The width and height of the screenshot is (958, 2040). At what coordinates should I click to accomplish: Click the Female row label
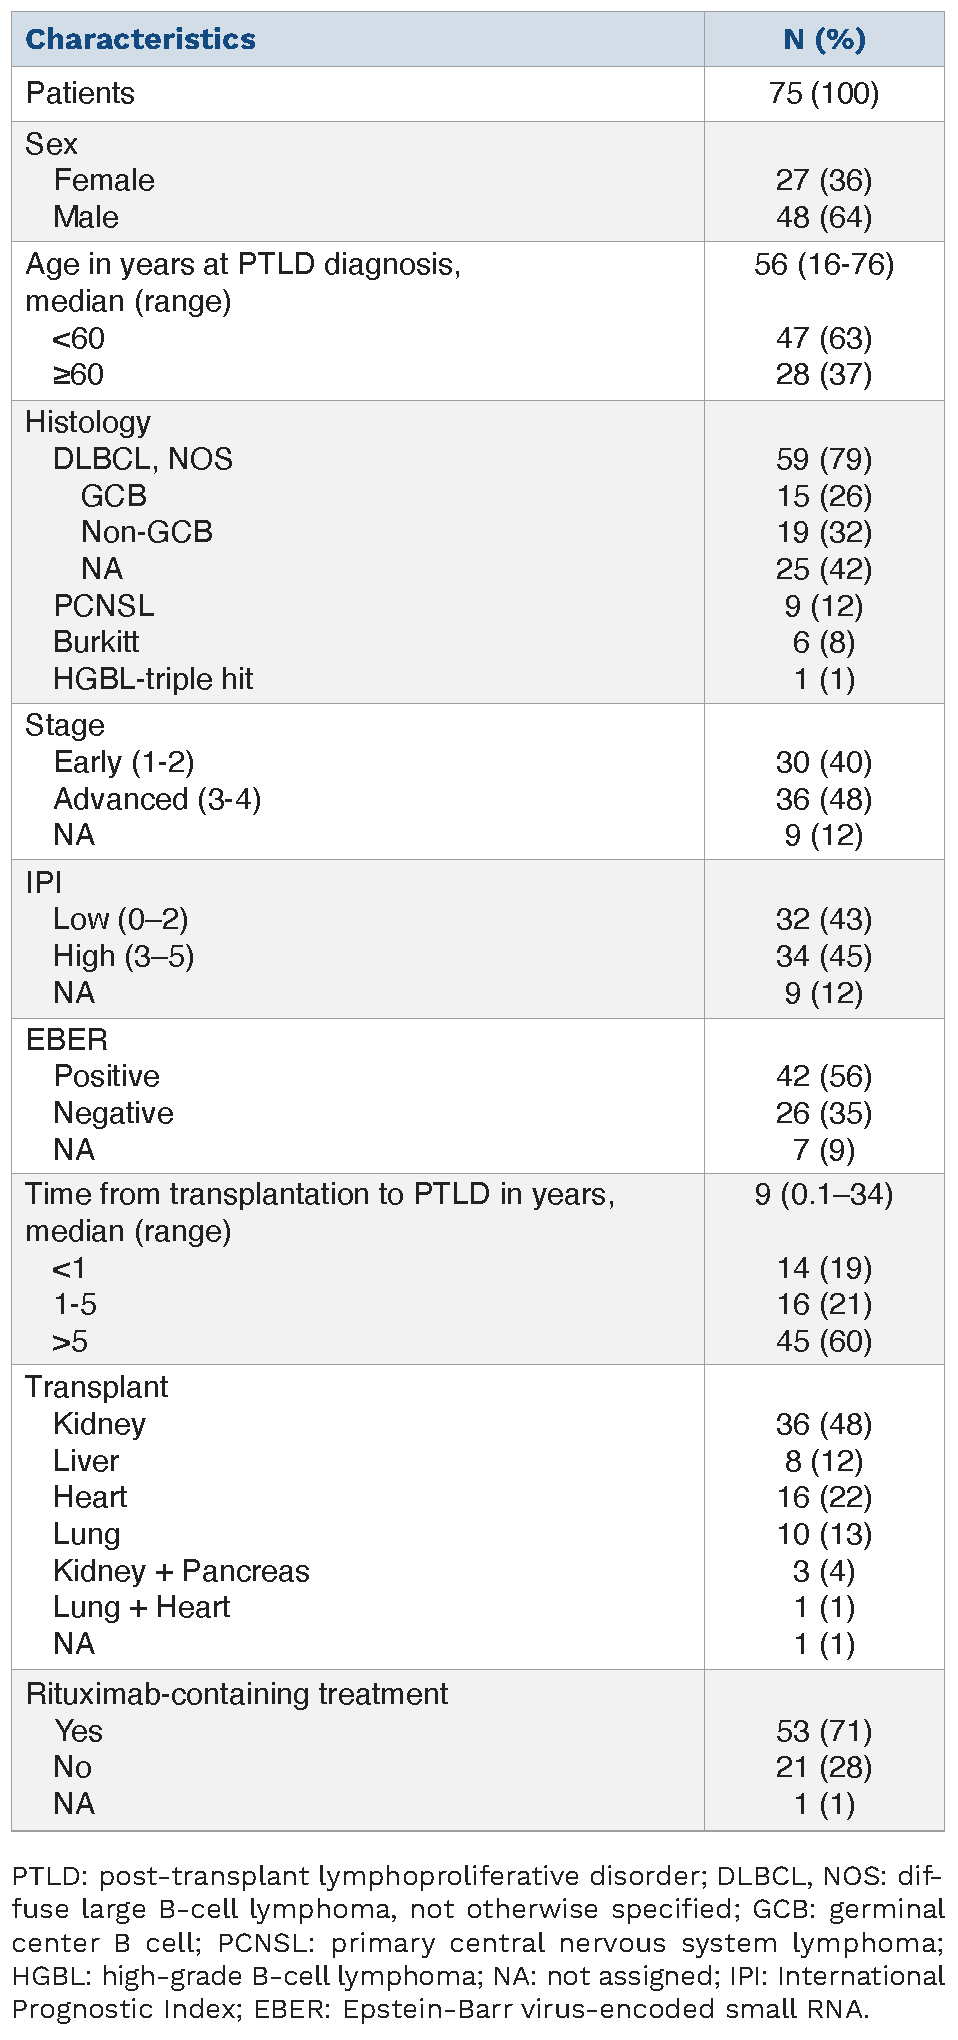point(104,180)
